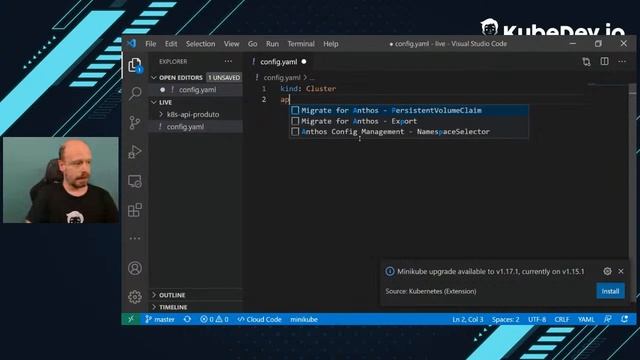Open notifications bell in status bar
This screenshot has height=360, width=640.
point(624,319)
